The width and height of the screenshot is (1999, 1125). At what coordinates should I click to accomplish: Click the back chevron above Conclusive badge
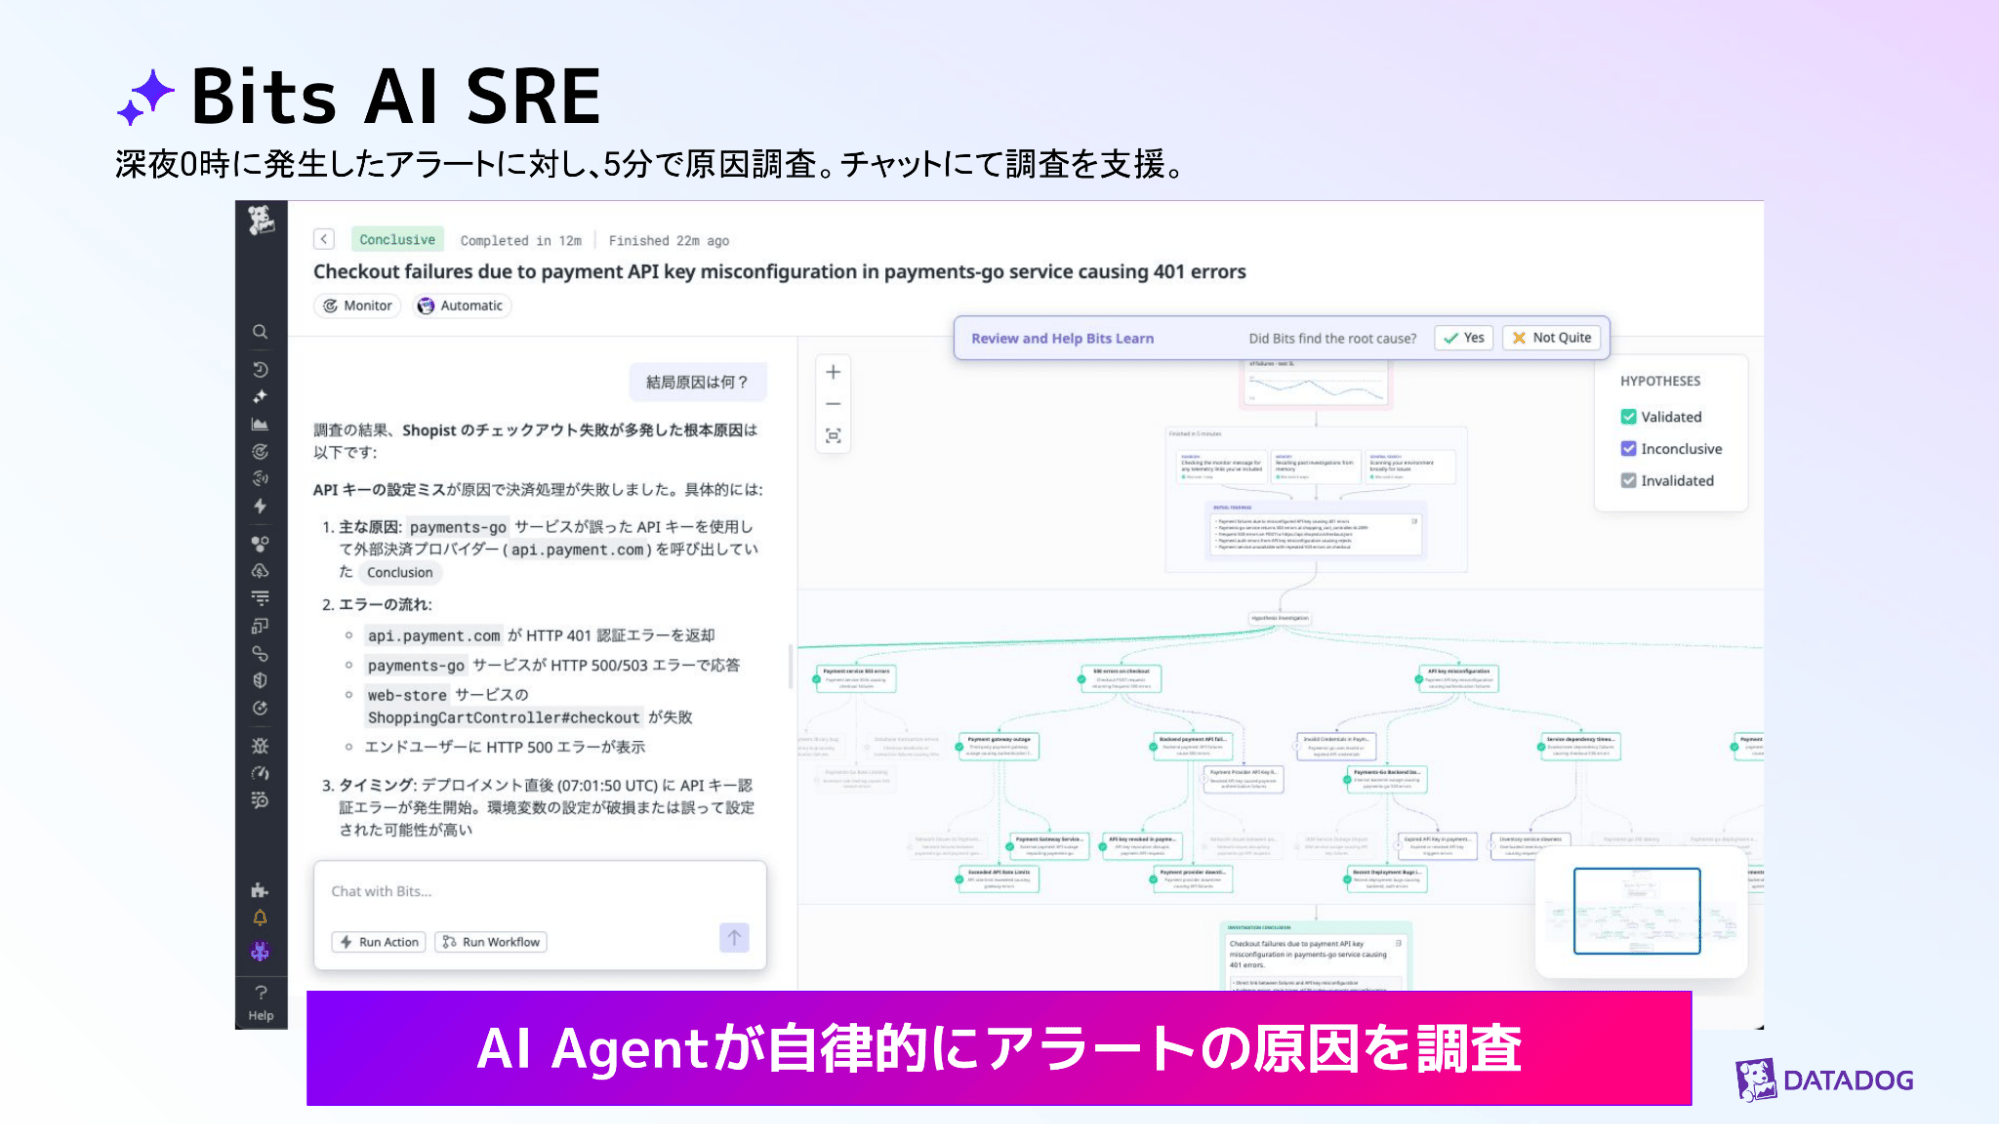pyautogui.click(x=323, y=239)
